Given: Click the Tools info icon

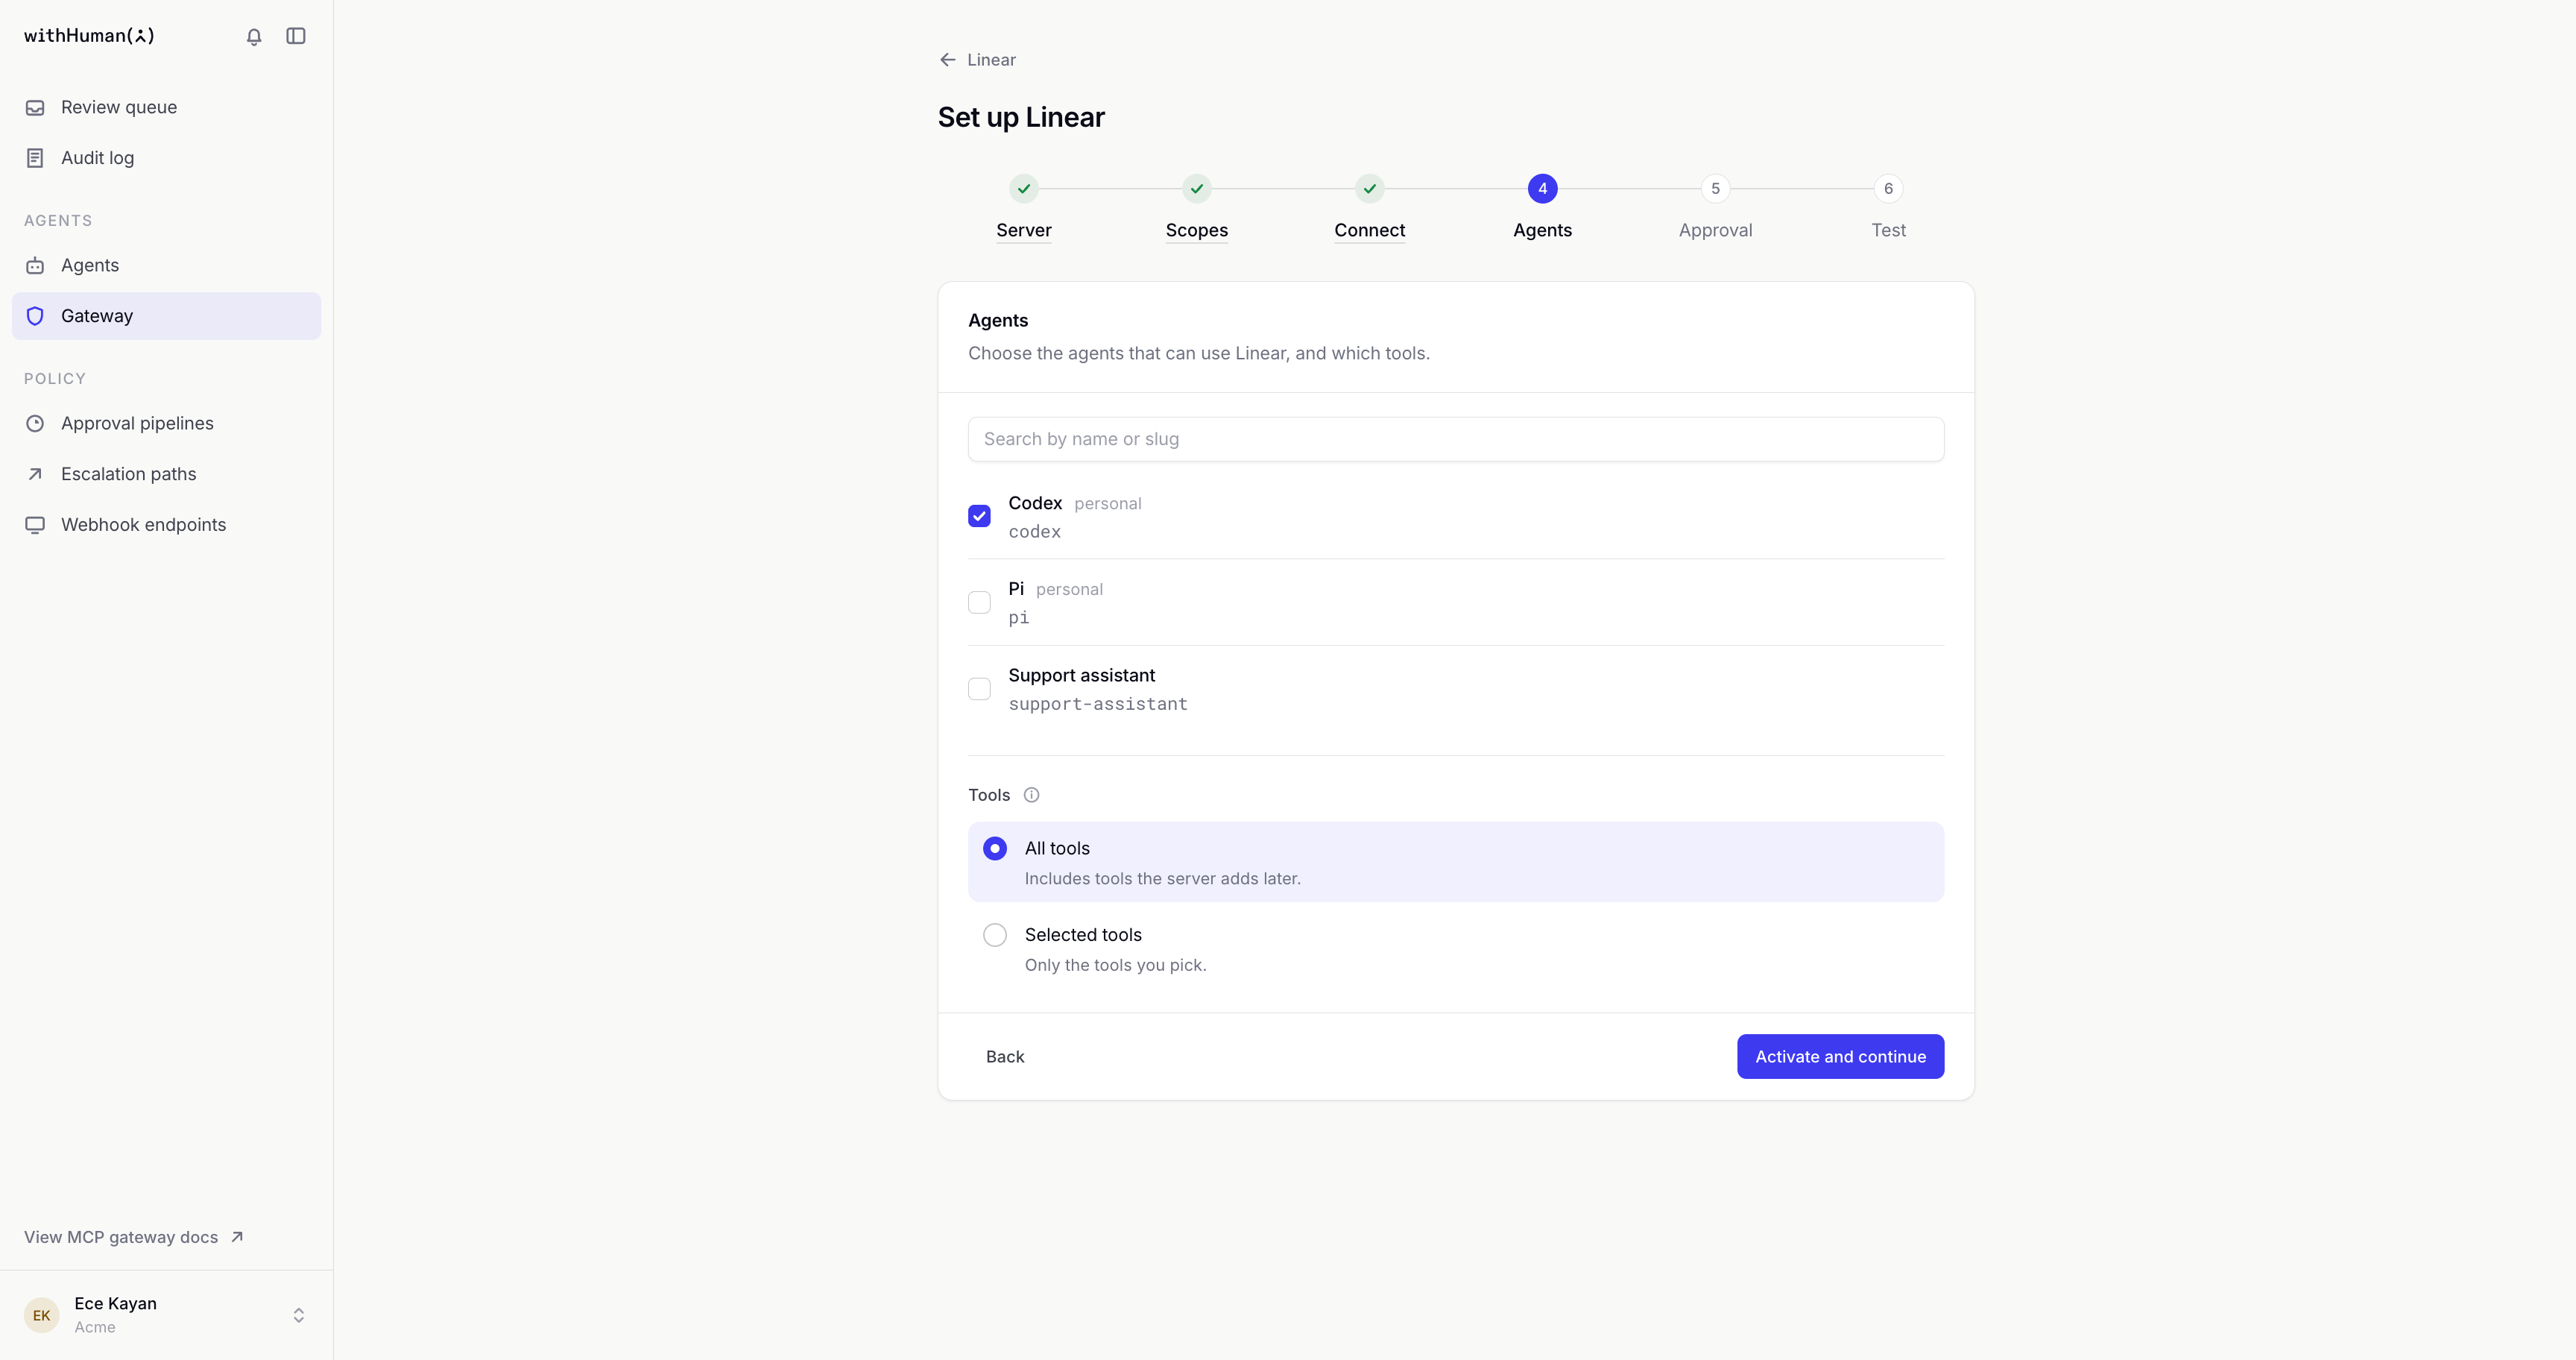Looking at the screenshot, I should (1031, 795).
